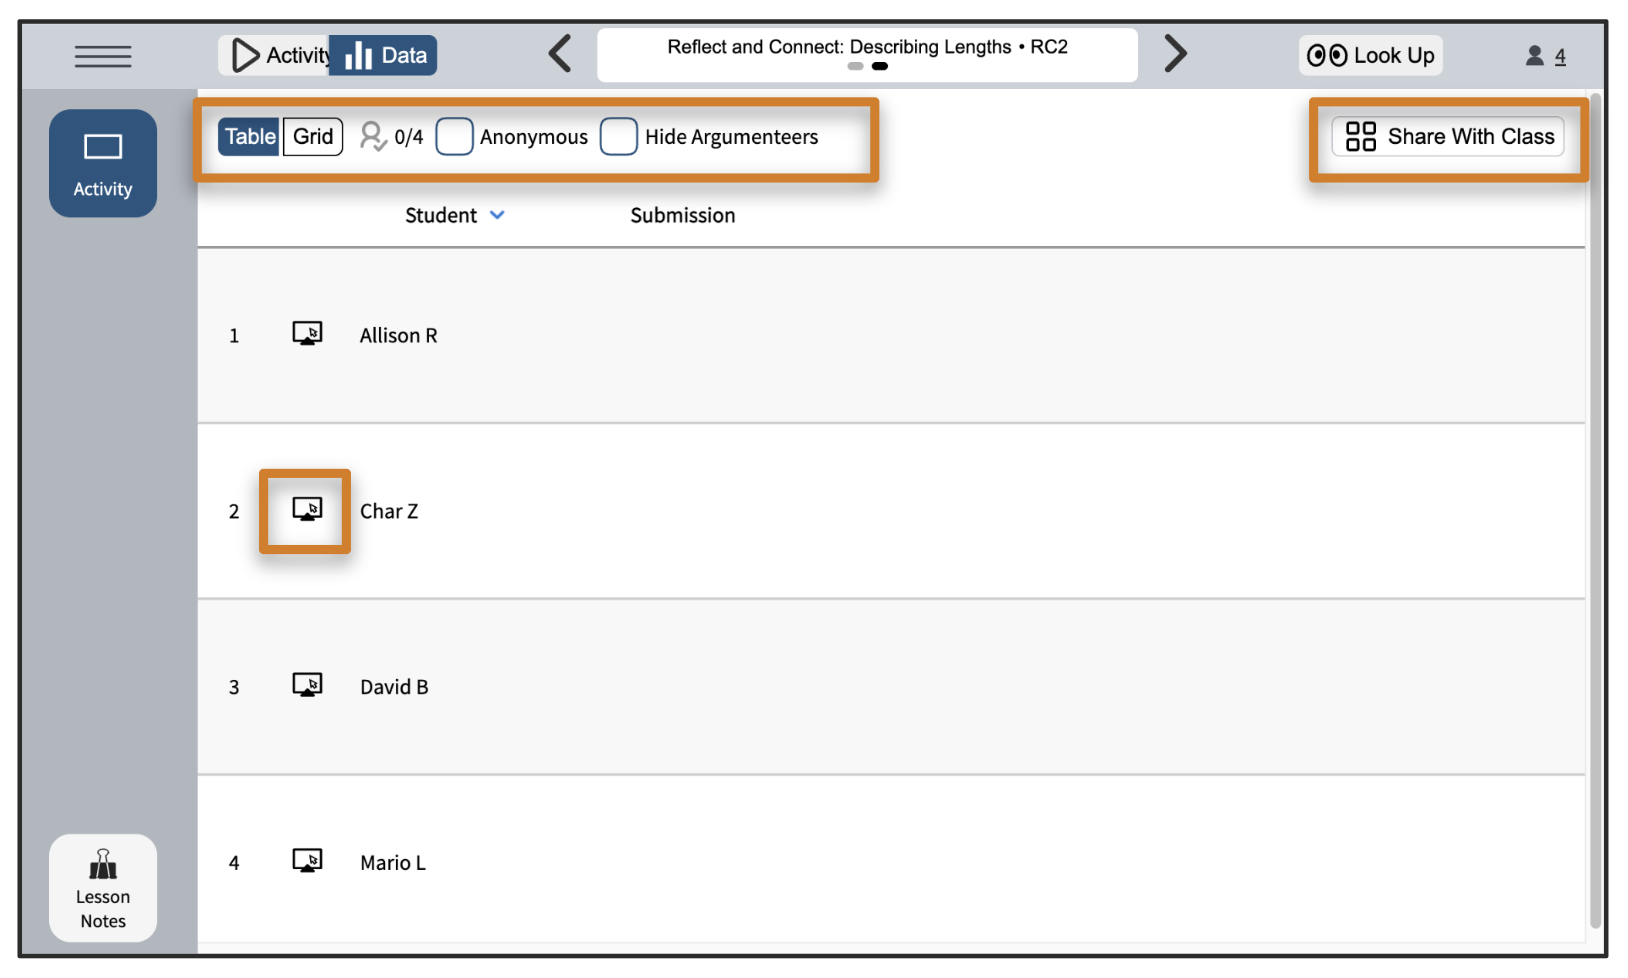Switch to the Activity tab at top
This screenshot has height=978, width=1628.
276,55
